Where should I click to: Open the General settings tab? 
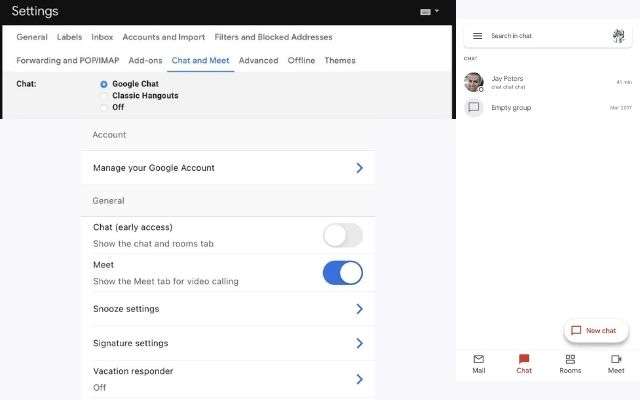[32, 37]
